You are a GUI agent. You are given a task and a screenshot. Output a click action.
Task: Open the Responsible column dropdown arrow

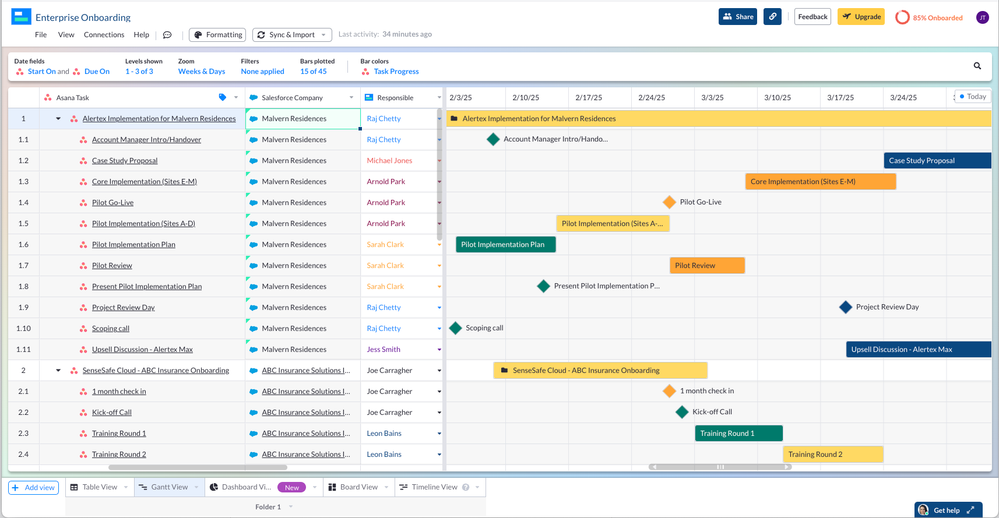pos(439,97)
